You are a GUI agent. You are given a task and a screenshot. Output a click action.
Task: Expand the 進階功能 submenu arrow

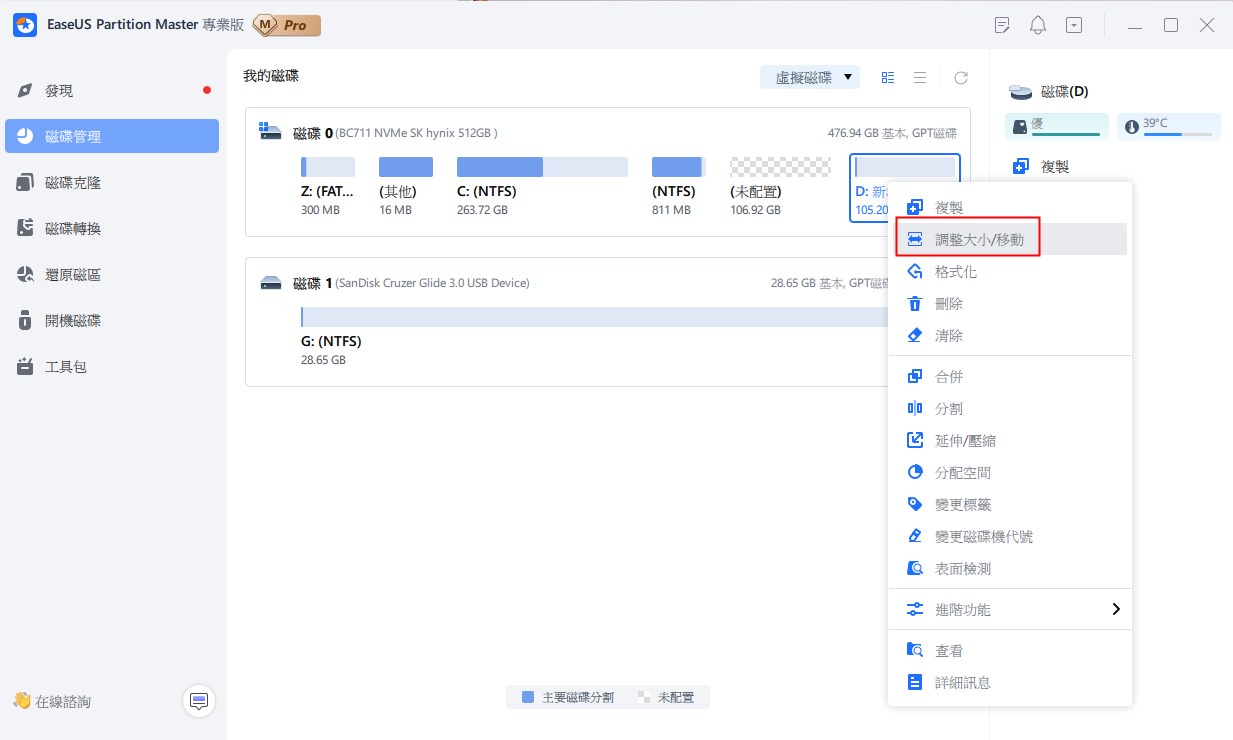[1116, 609]
